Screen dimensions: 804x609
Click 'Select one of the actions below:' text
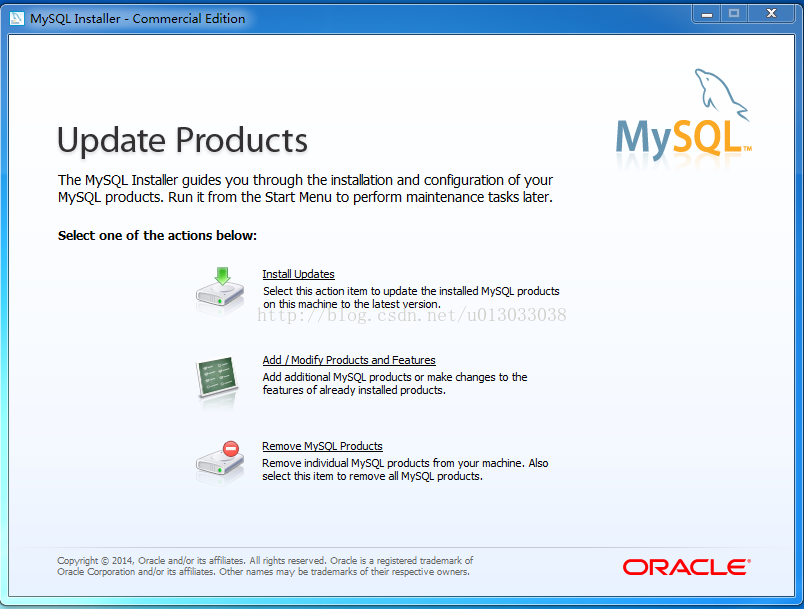(157, 235)
